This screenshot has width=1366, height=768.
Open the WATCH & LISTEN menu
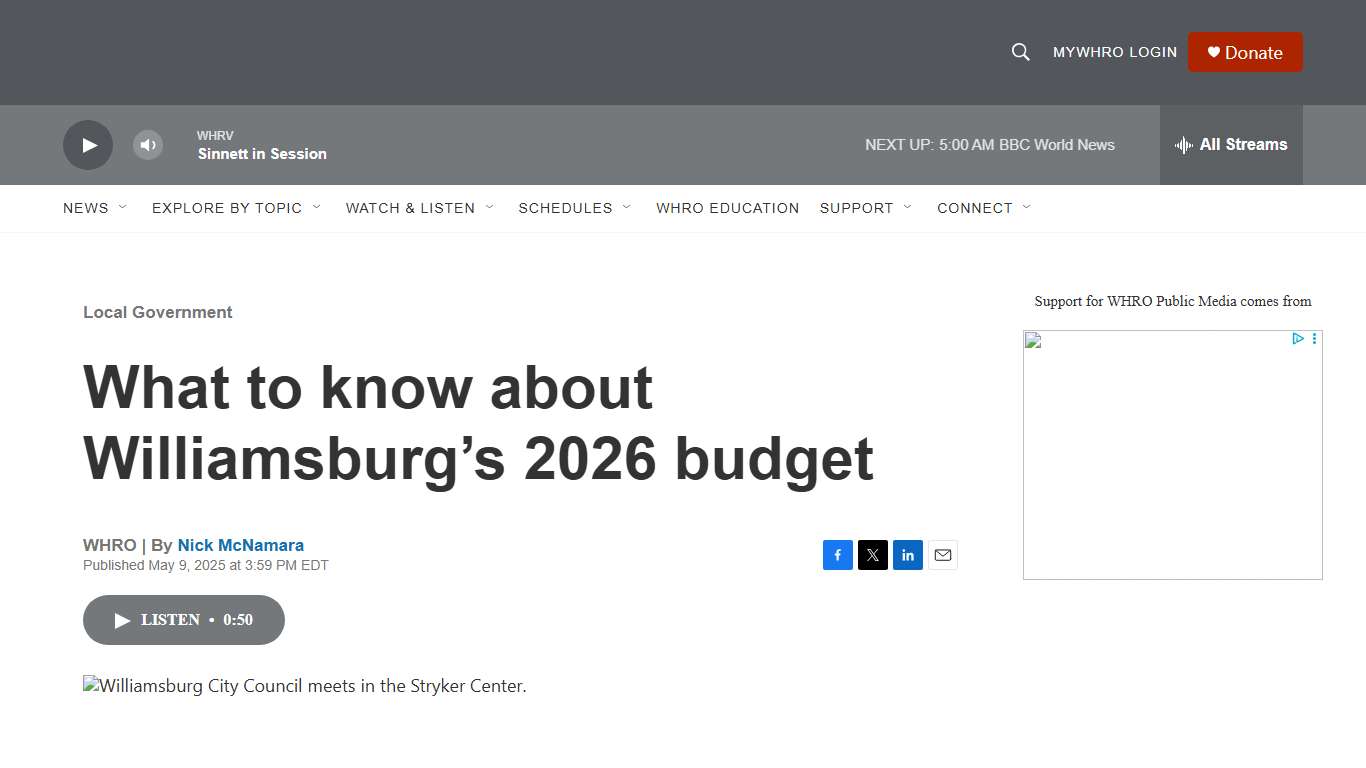click(x=410, y=208)
